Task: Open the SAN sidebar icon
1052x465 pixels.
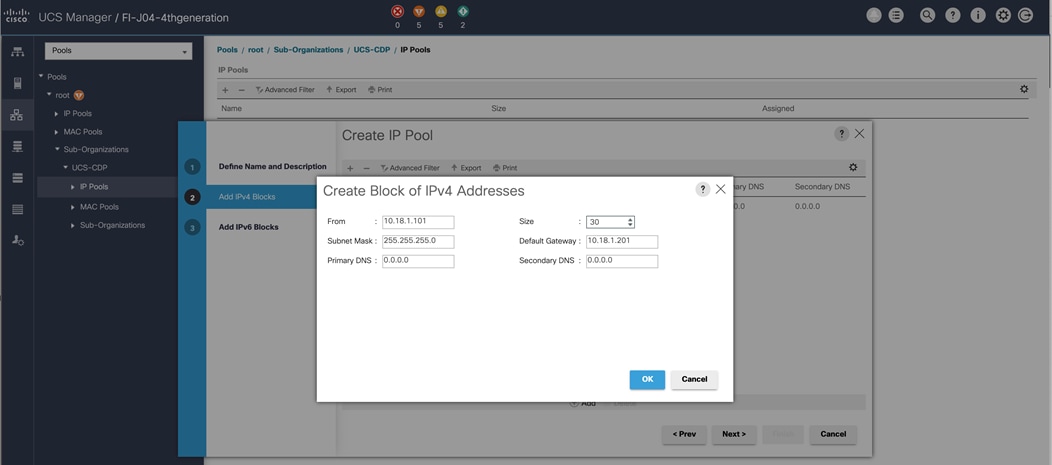Action: pyautogui.click(x=17, y=146)
